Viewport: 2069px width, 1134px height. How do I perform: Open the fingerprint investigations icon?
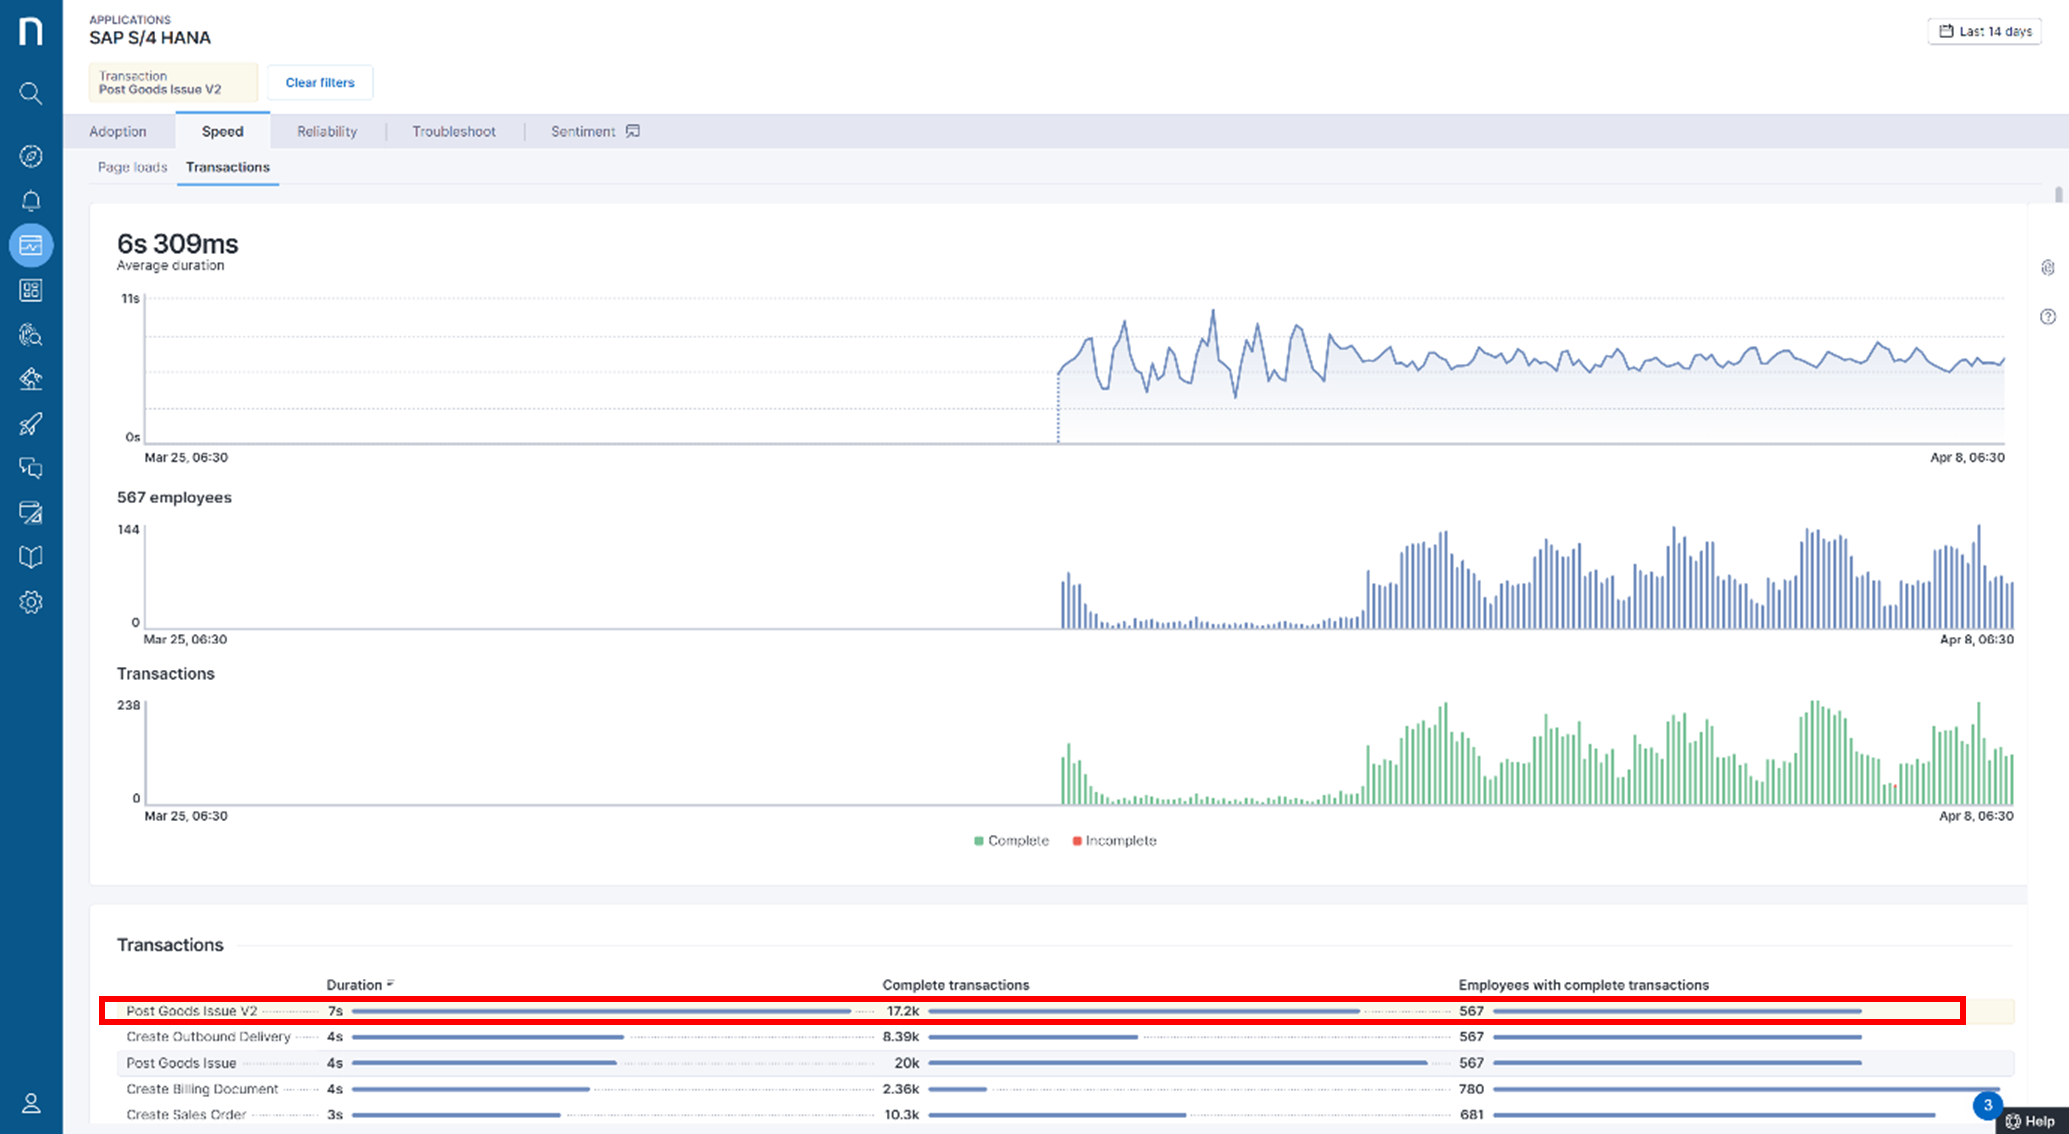coord(31,335)
